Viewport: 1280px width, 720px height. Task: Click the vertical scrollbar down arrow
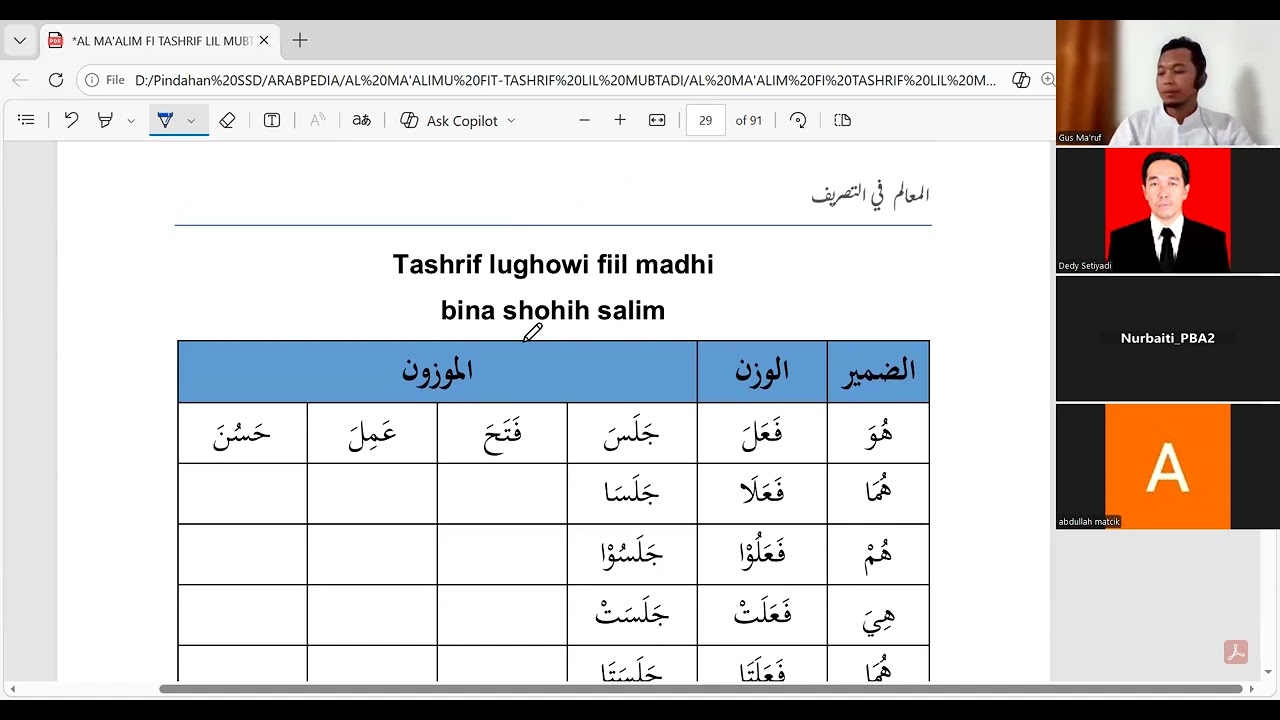[x=1269, y=672]
